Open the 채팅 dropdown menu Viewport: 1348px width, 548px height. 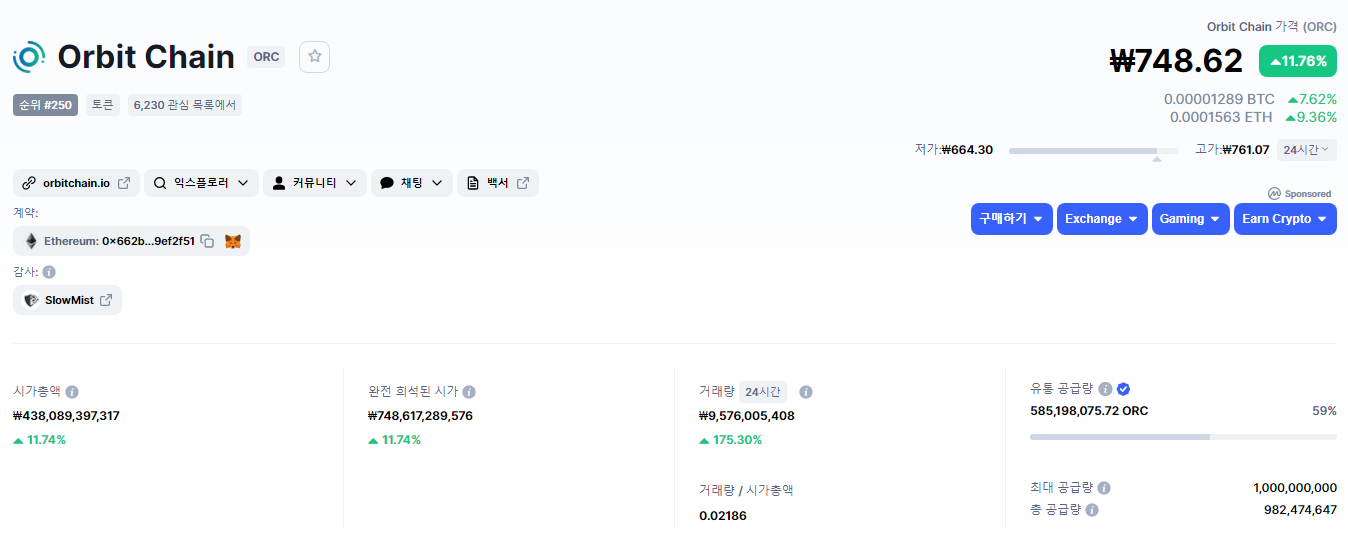pyautogui.click(x=412, y=183)
